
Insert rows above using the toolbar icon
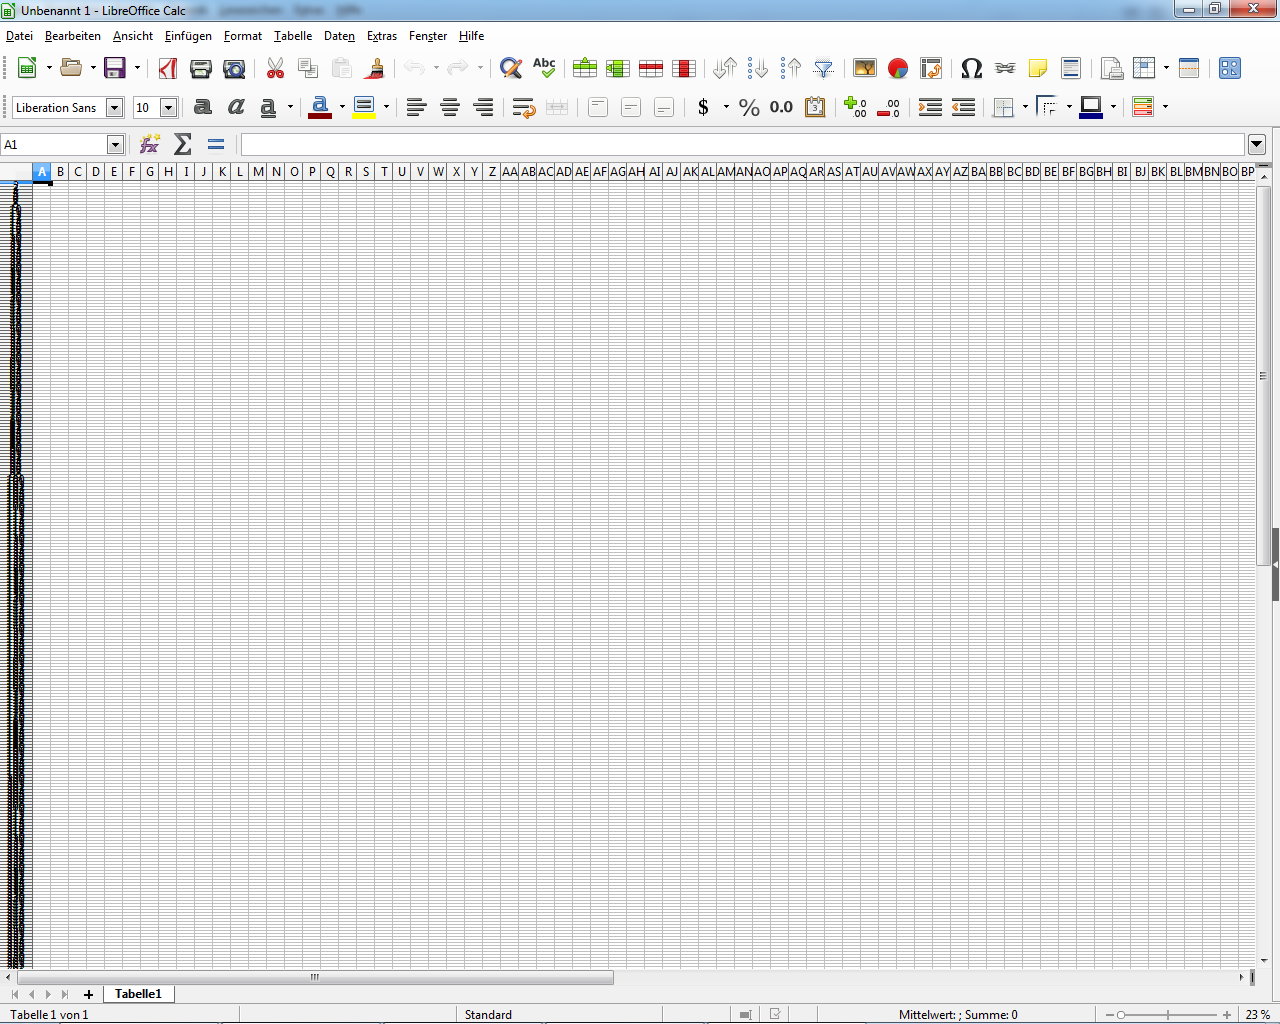[x=585, y=68]
